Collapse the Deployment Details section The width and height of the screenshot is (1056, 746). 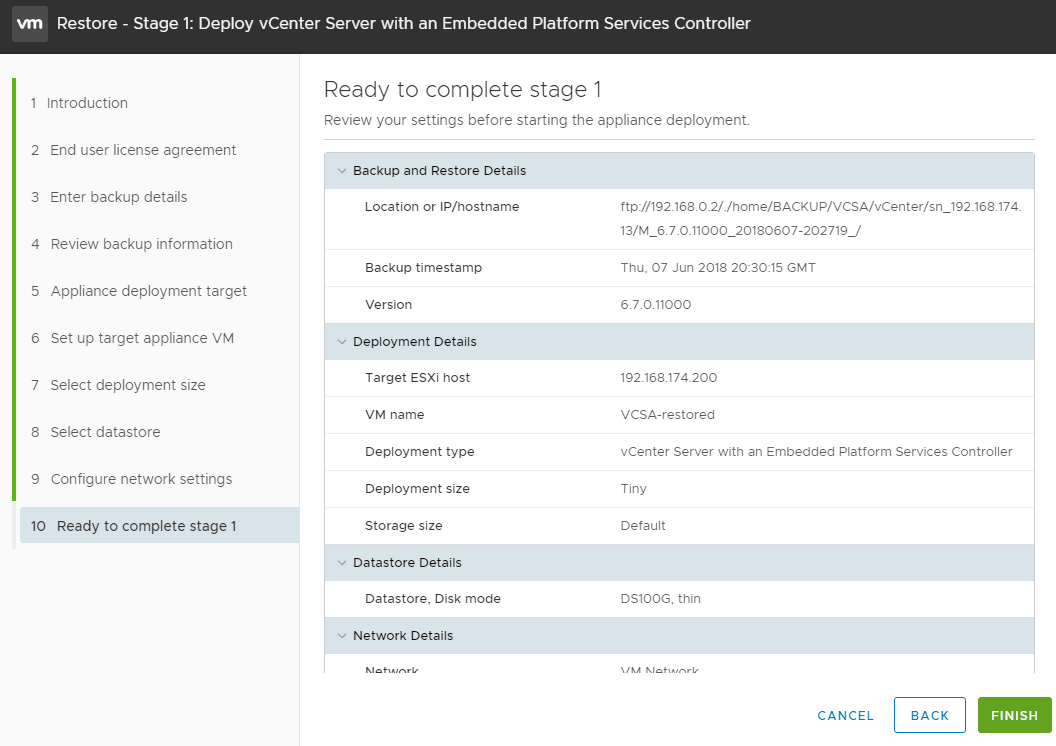[342, 342]
